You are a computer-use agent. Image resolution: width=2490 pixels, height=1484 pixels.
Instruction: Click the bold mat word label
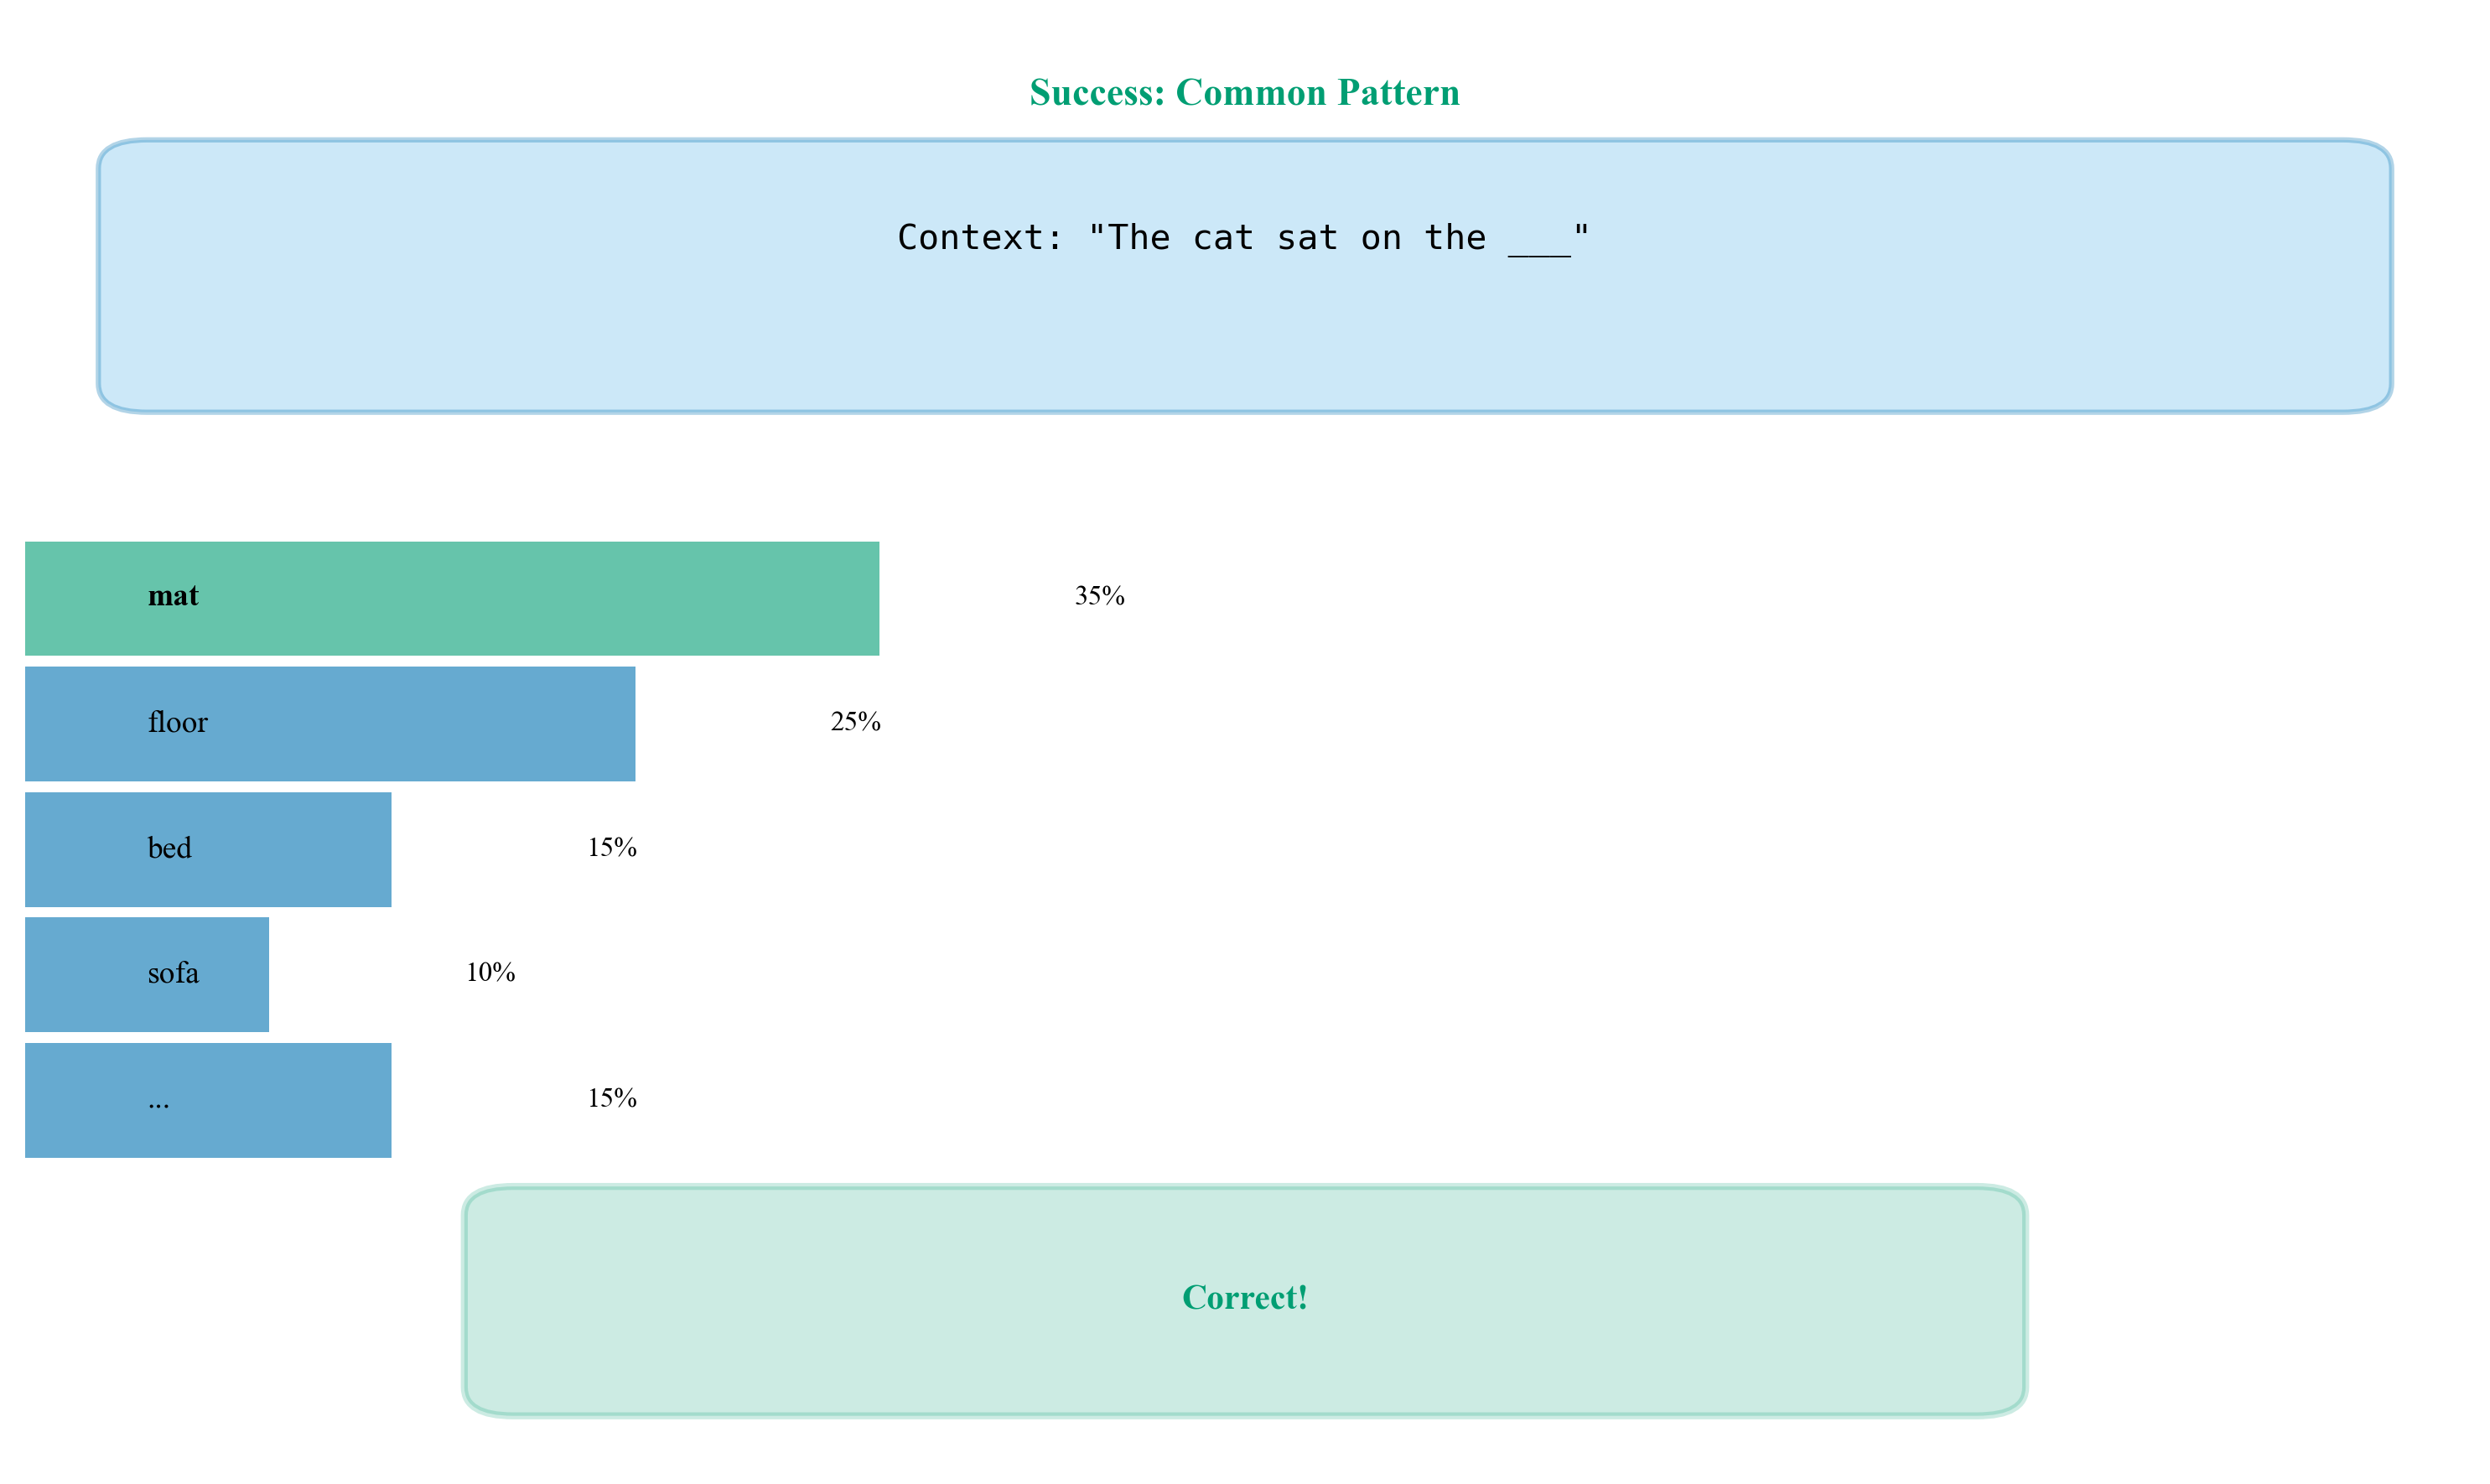[x=173, y=596]
